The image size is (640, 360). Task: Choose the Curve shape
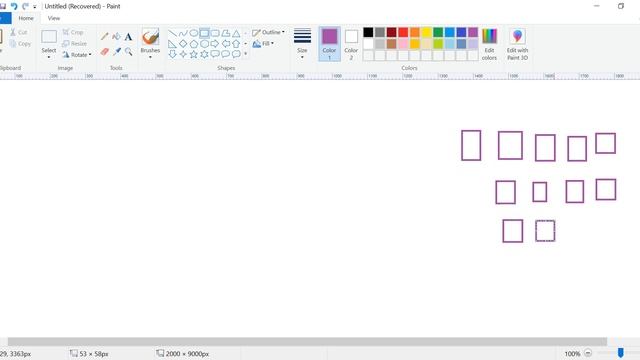[183, 33]
